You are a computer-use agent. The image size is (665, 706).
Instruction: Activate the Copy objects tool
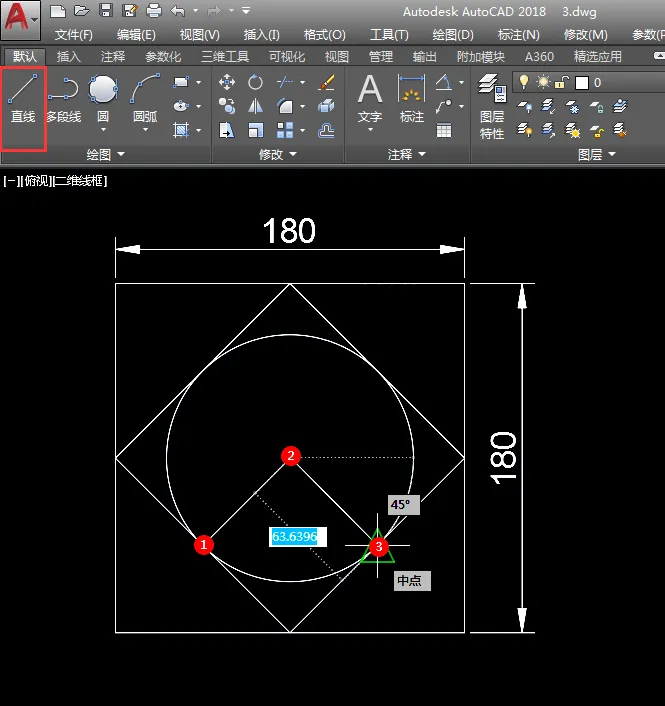click(226, 106)
